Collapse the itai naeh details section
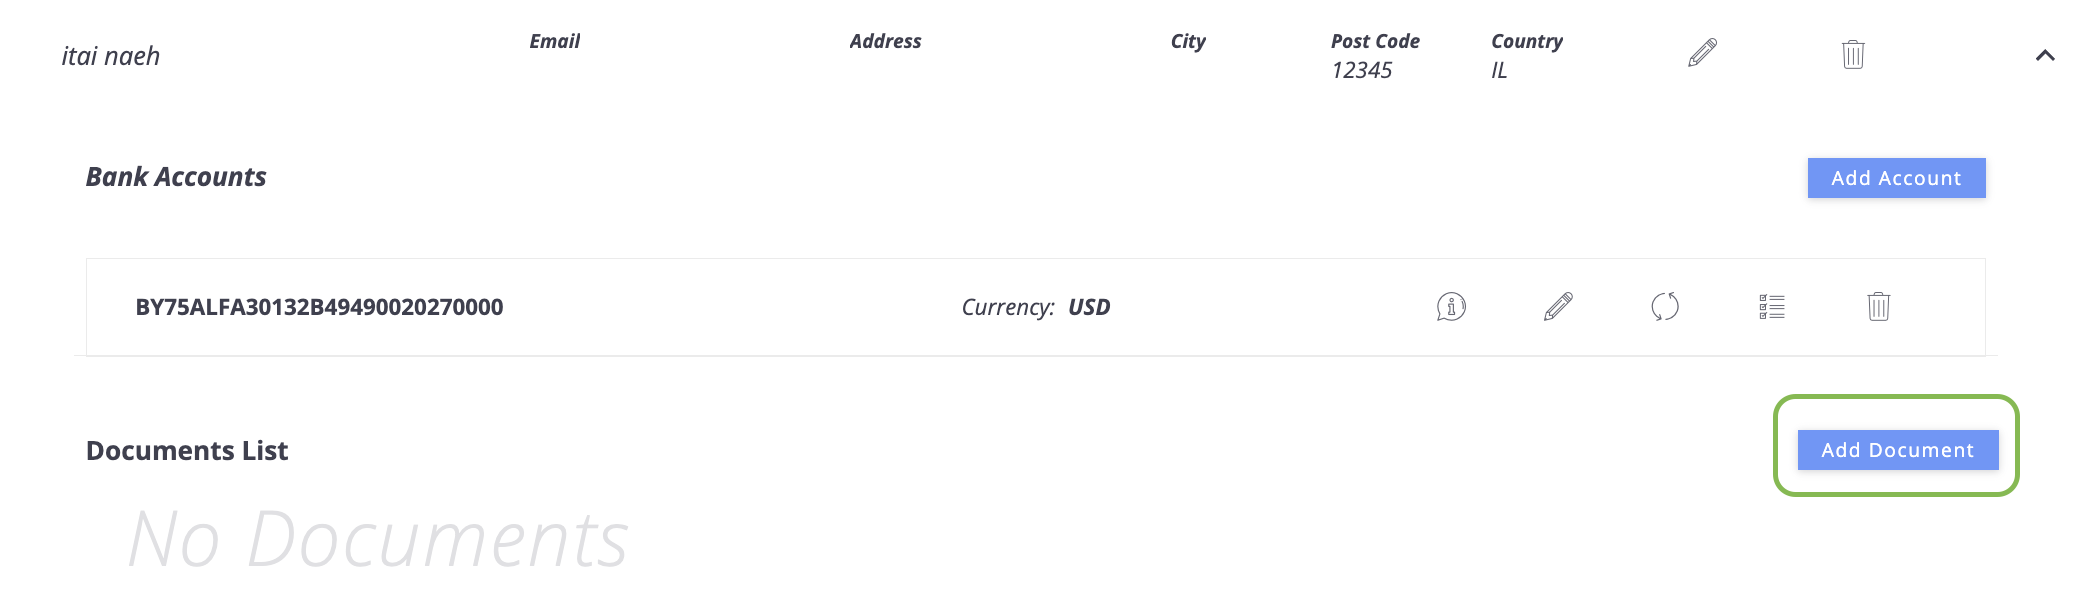This screenshot has width=2074, height=606. [x=2045, y=56]
